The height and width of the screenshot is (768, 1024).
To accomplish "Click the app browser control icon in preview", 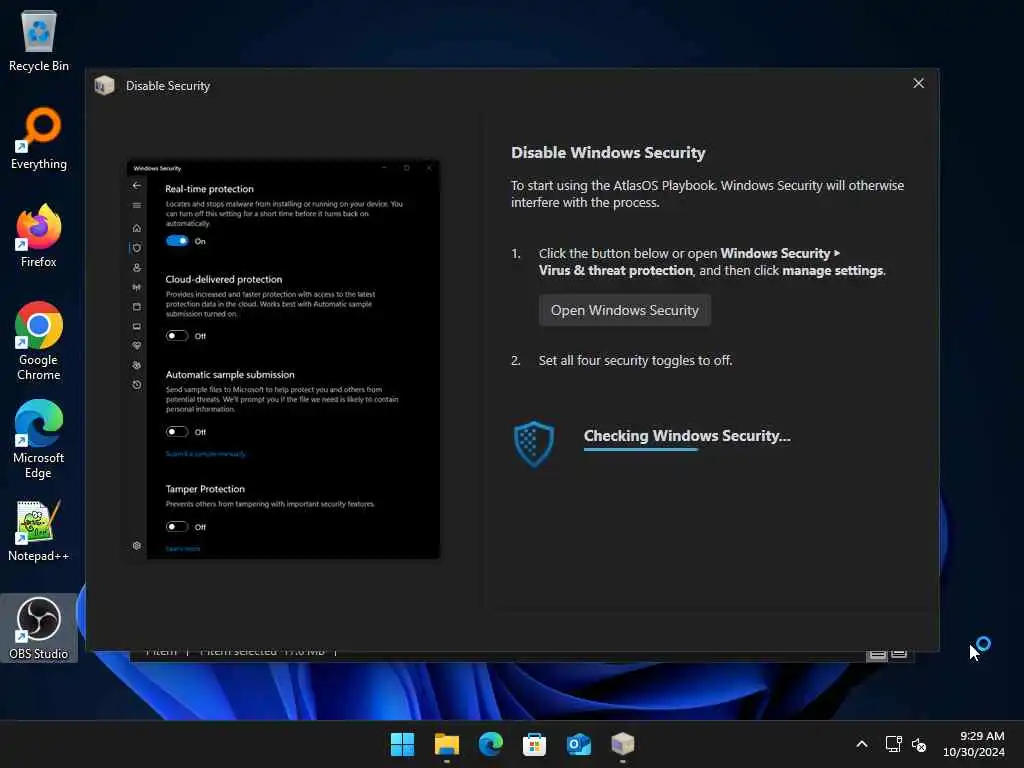I will 136,307.
